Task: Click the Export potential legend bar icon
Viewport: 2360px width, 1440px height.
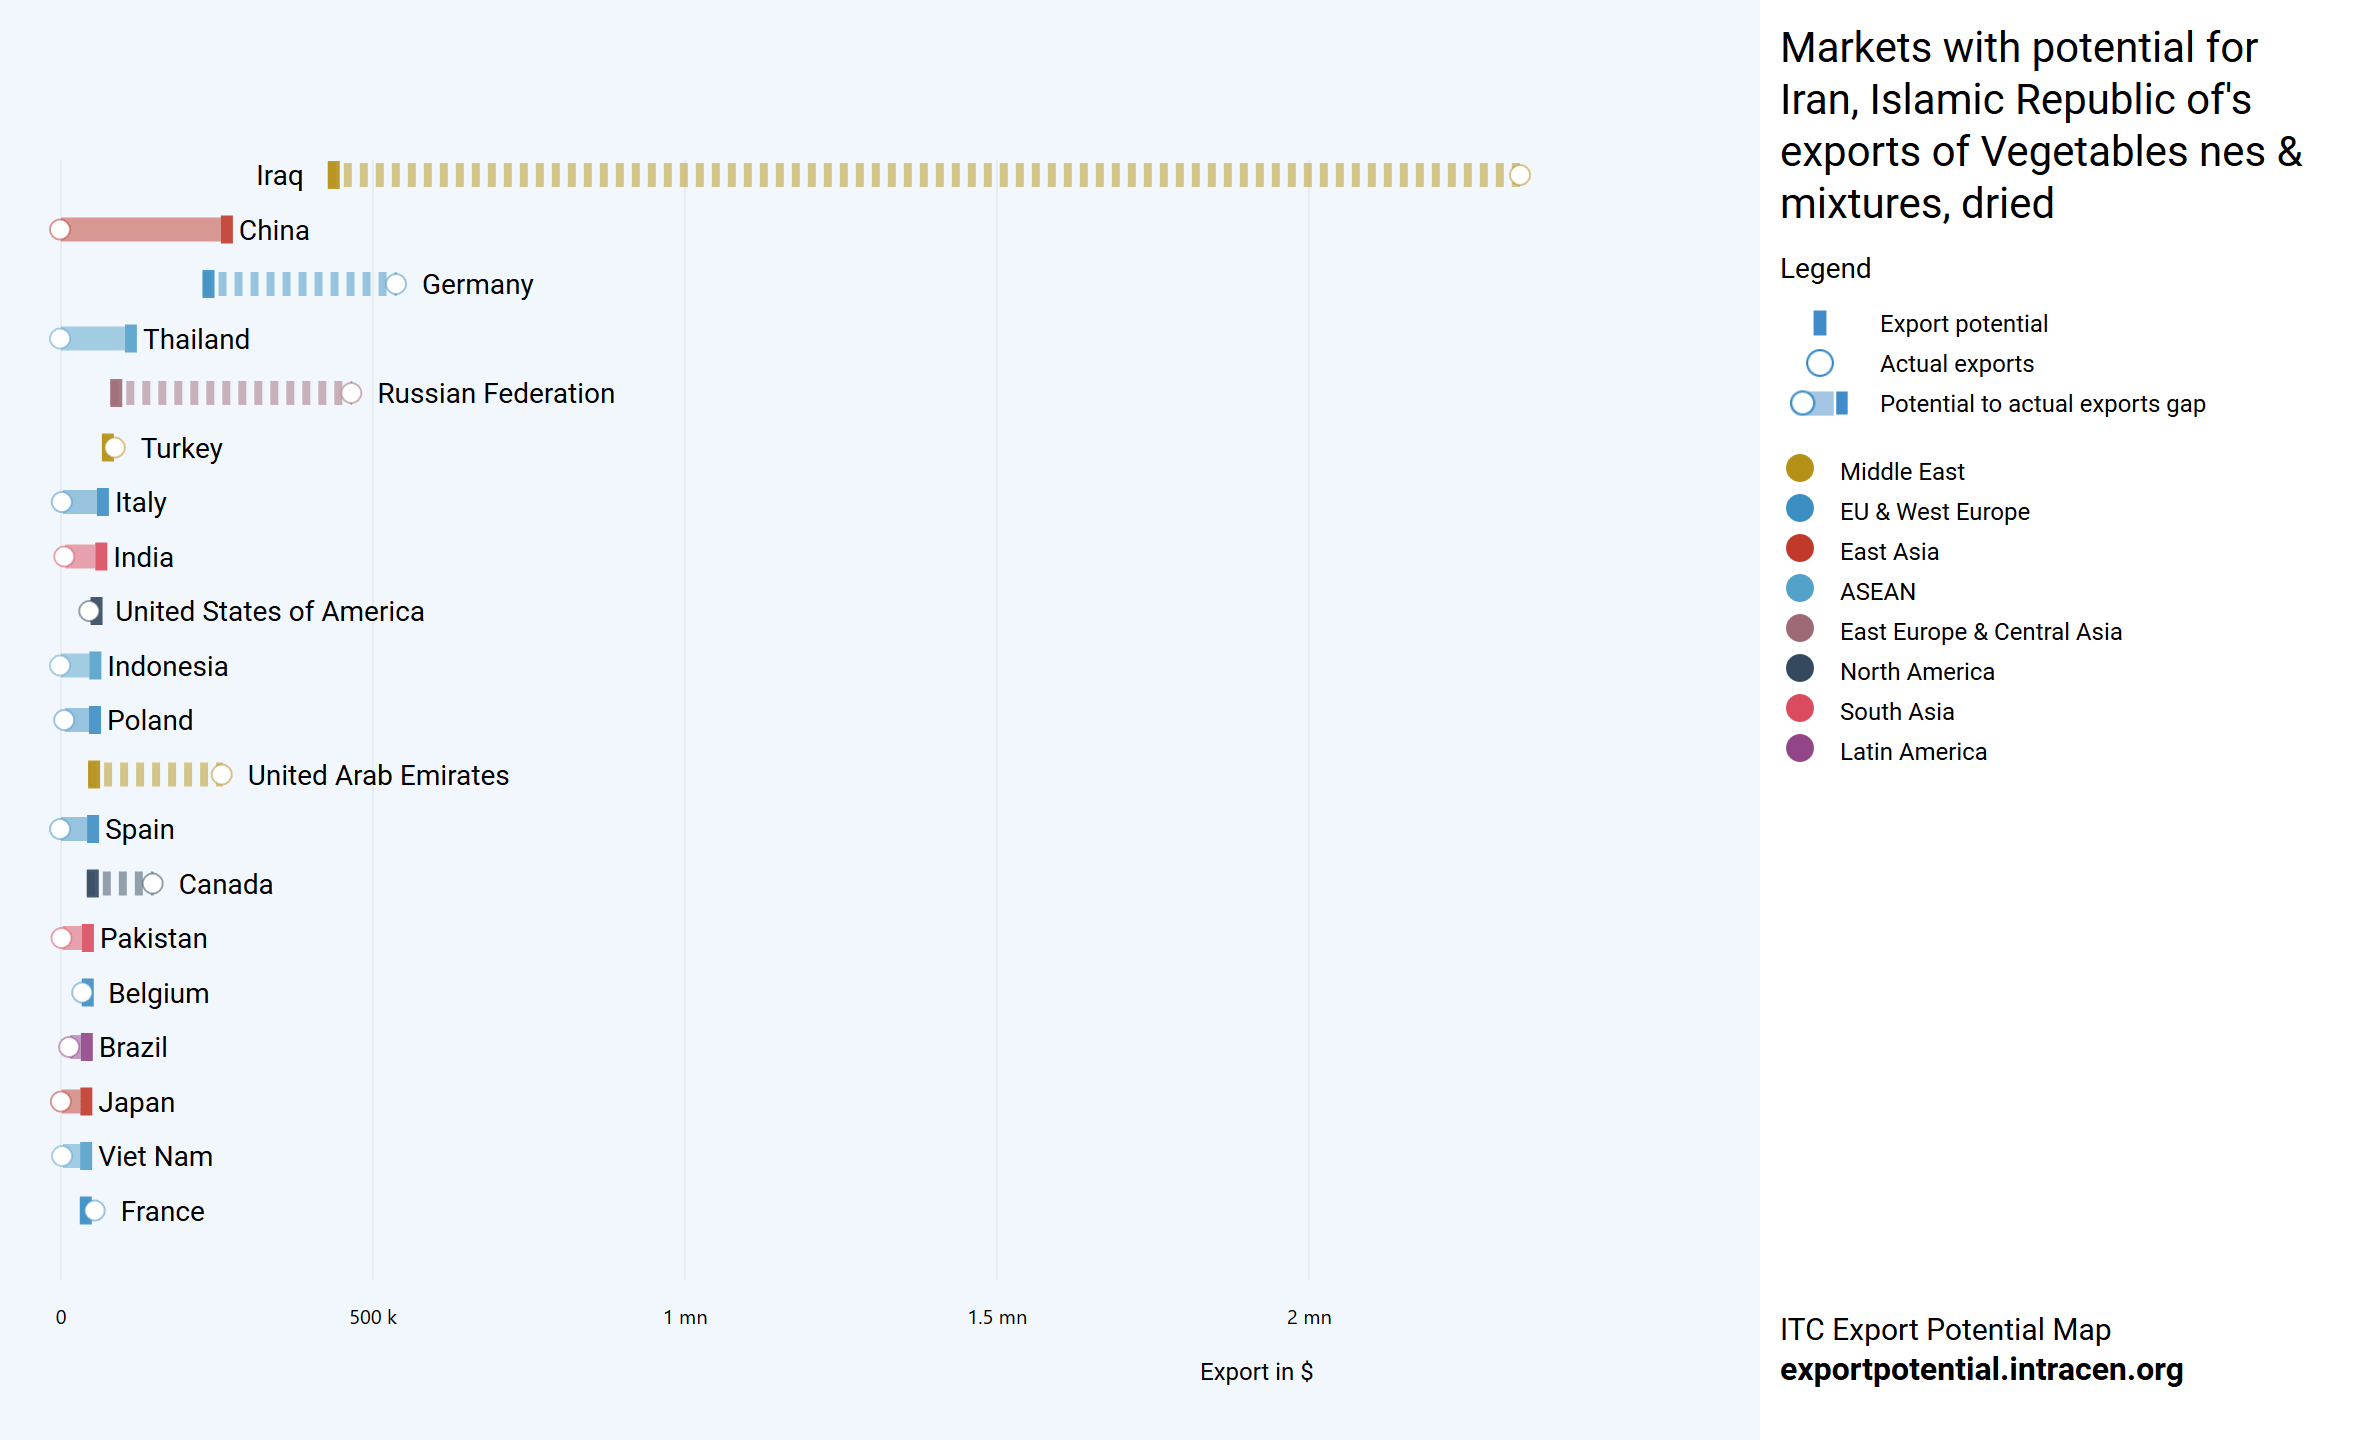Action: [x=1819, y=323]
